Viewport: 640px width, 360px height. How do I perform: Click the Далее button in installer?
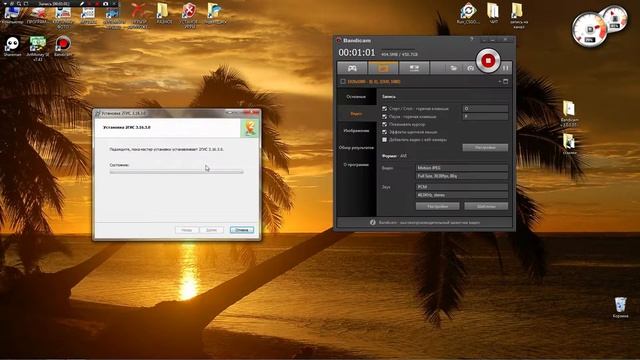coord(211,230)
